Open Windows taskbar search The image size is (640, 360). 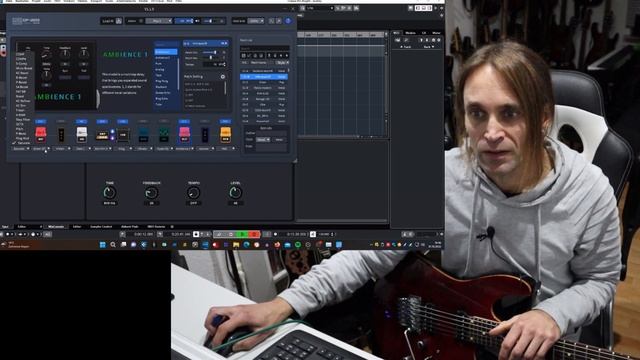[x=113, y=245]
